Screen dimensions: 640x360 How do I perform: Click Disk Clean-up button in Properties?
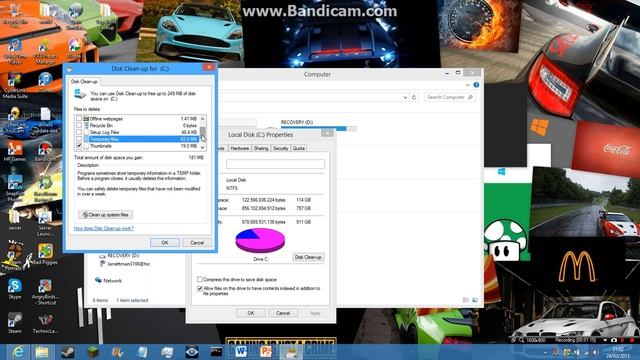(x=308, y=257)
